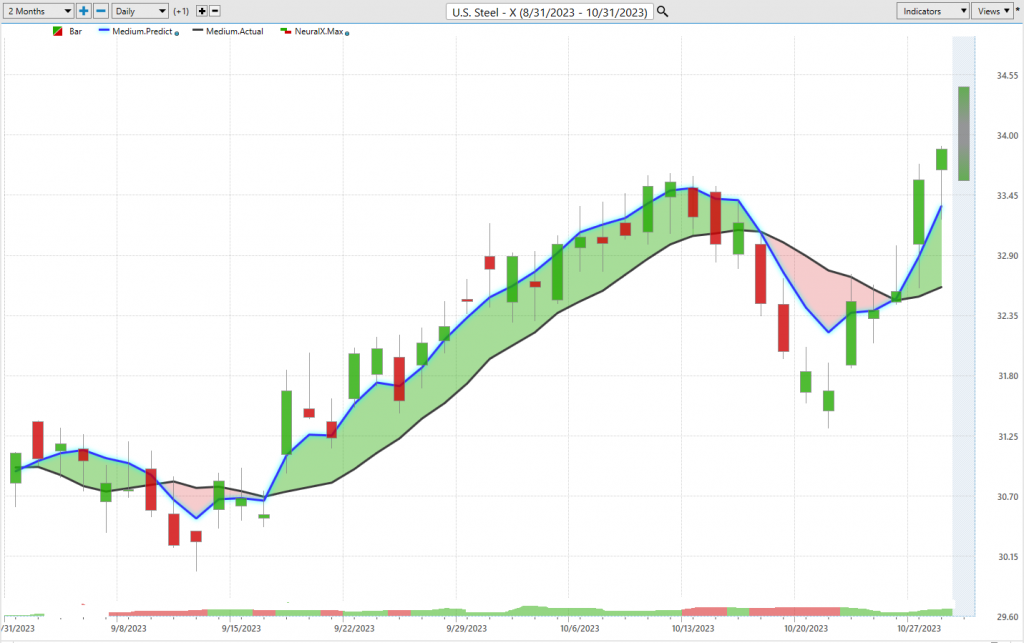Click the 10/27/2023 date label
This screenshot has height=643, width=1024.
[919, 629]
